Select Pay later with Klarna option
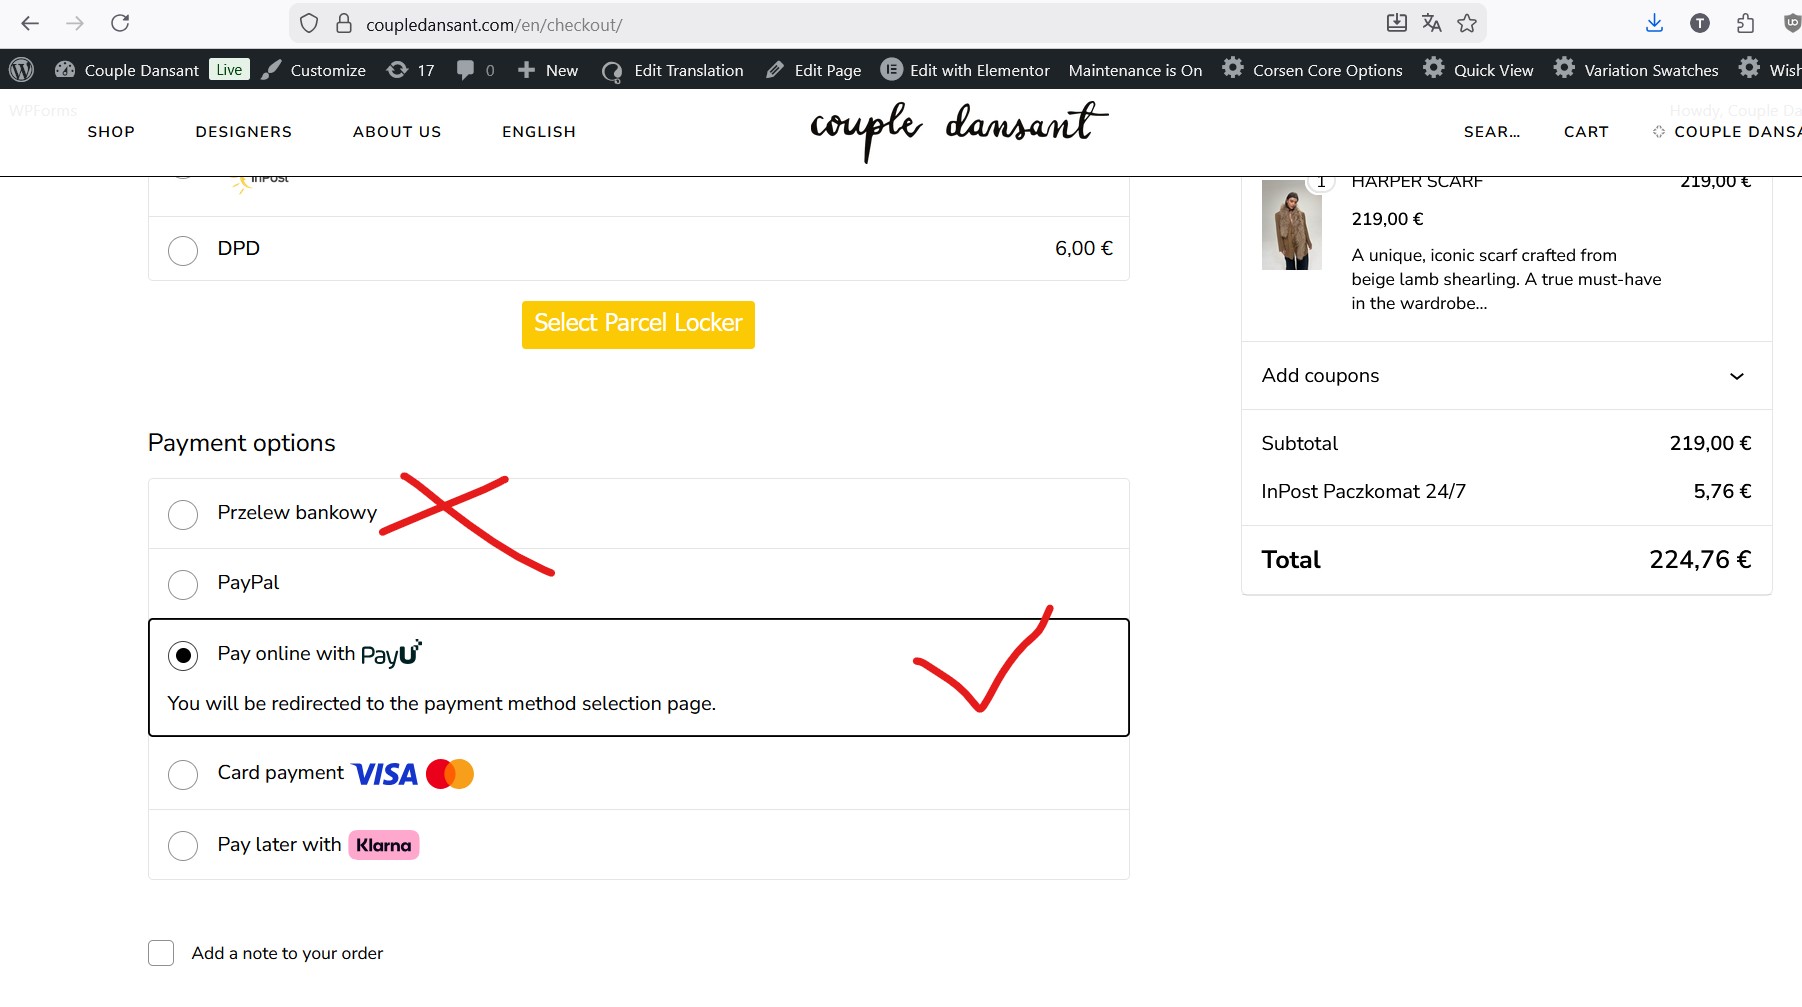This screenshot has width=1802, height=1007. click(183, 846)
